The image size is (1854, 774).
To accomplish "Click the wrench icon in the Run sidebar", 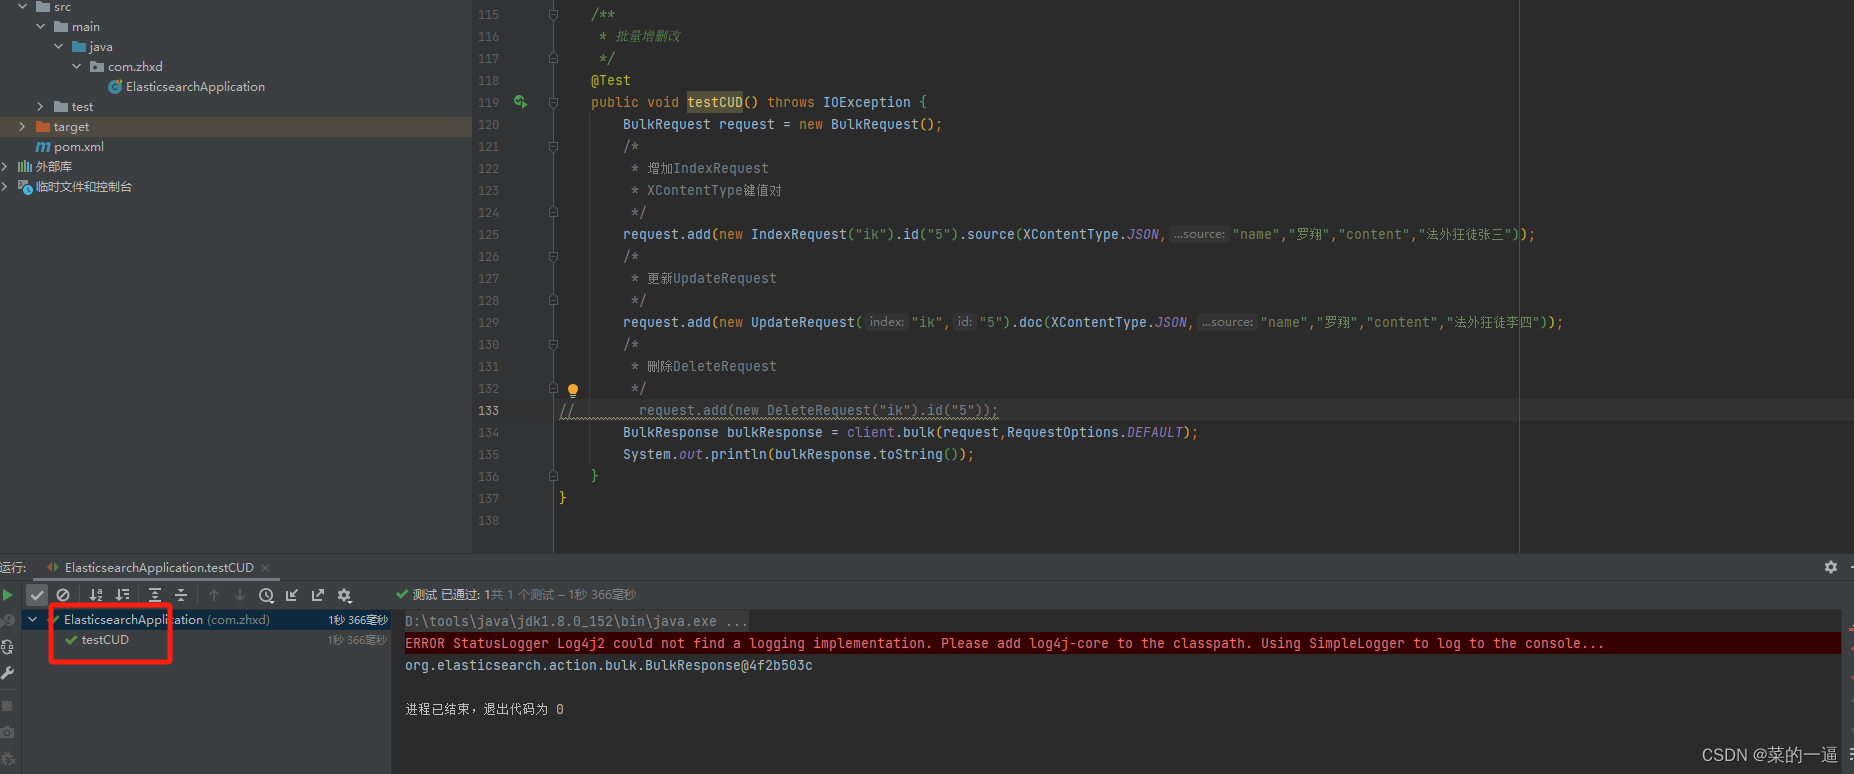I will click(x=8, y=673).
